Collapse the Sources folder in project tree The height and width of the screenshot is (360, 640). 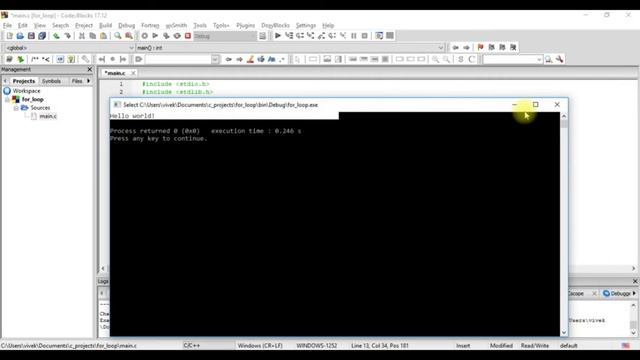pyautogui.click(x=16, y=108)
